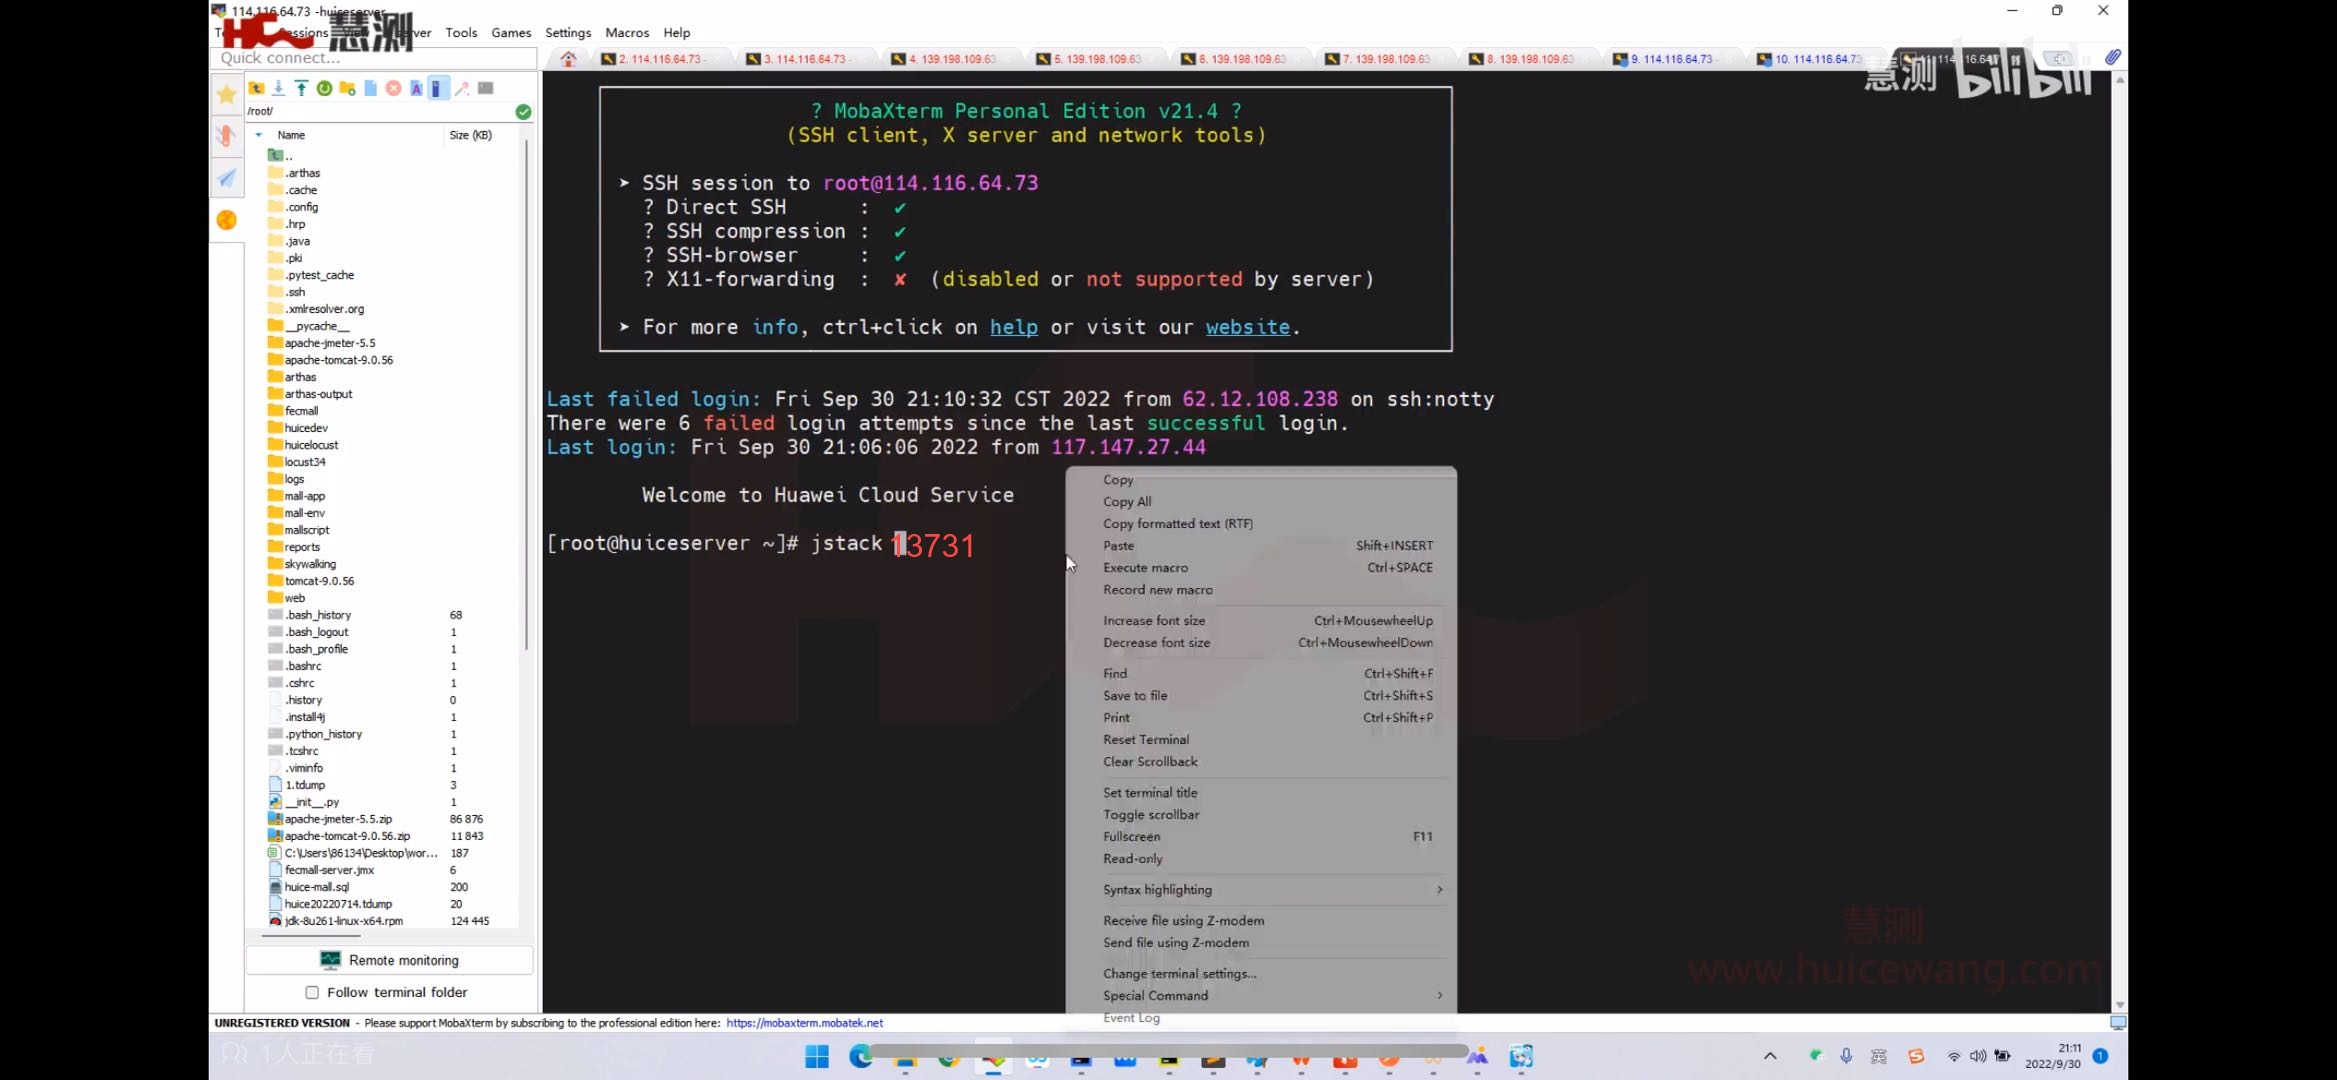Open the mobaxterm.mobatek.net link

coord(804,1023)
